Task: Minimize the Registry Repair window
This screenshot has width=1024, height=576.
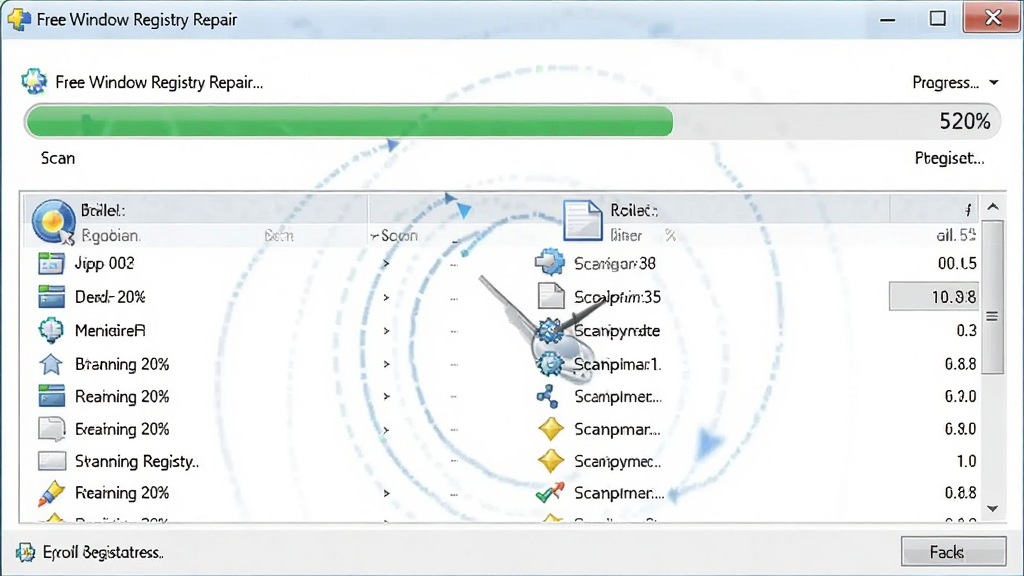Action: (x=887, y=20)
